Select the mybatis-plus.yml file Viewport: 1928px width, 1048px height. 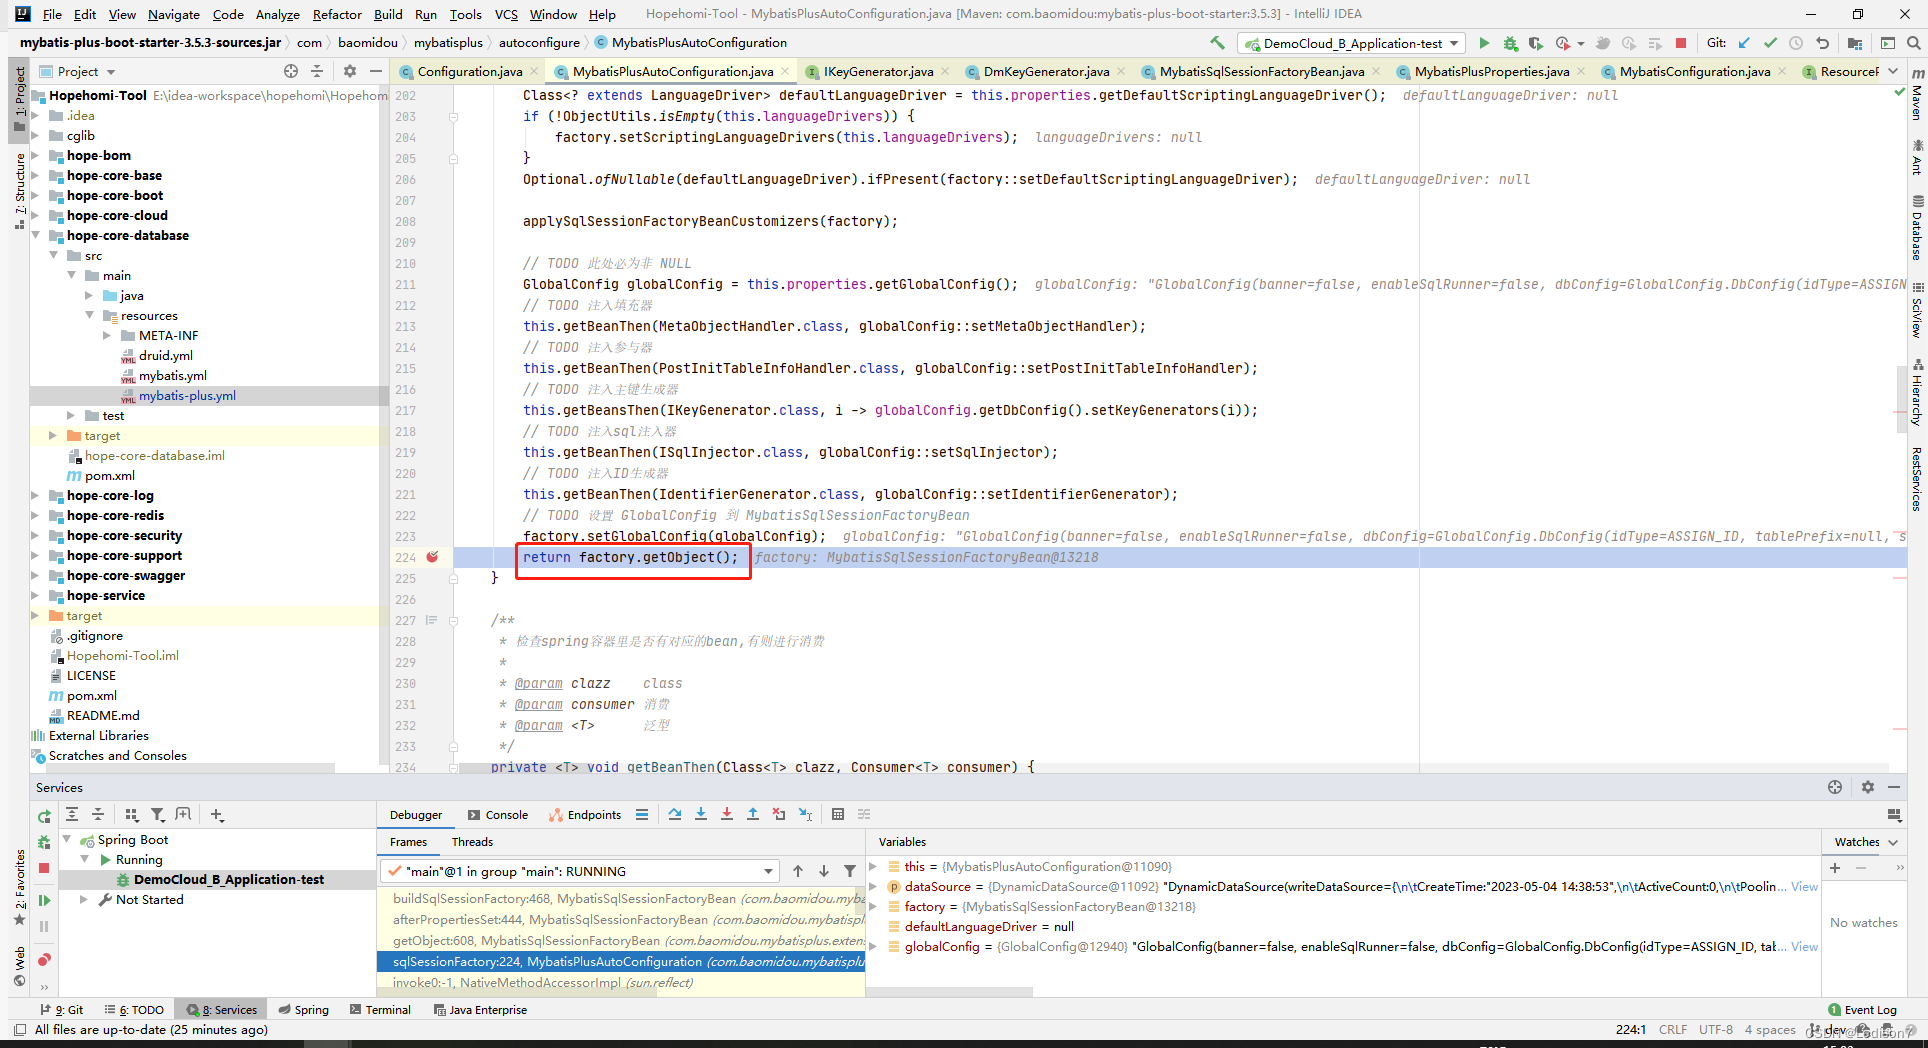coord(187,396)
